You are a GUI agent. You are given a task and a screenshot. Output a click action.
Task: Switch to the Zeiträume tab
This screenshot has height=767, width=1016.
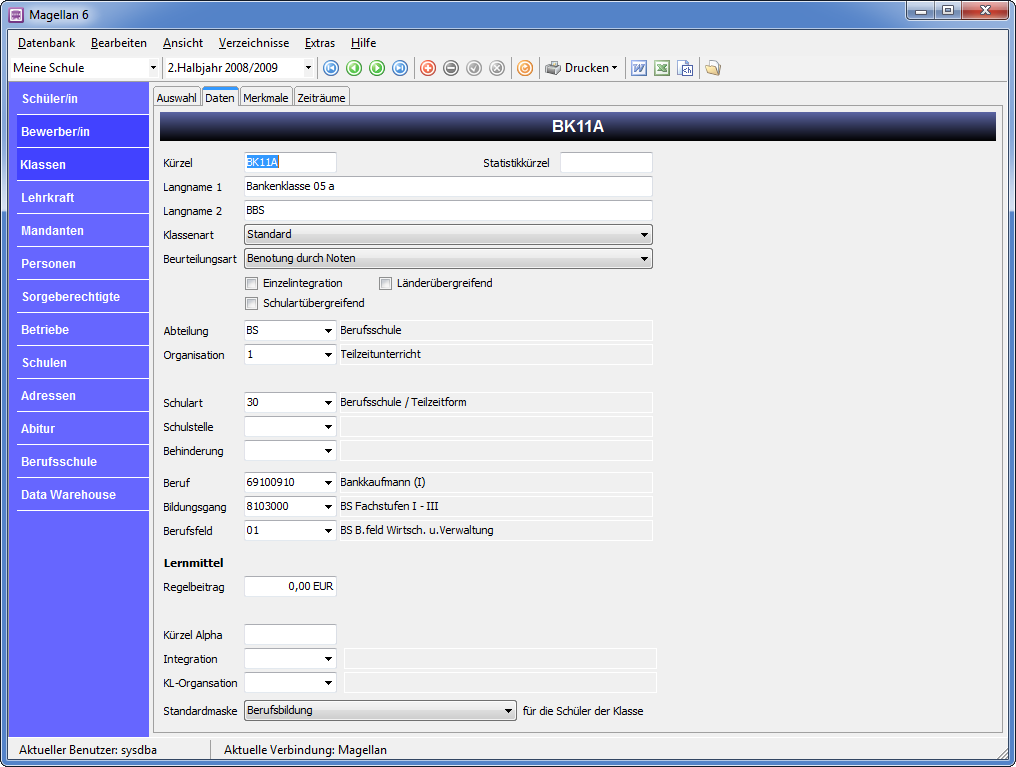coord(321,98)
